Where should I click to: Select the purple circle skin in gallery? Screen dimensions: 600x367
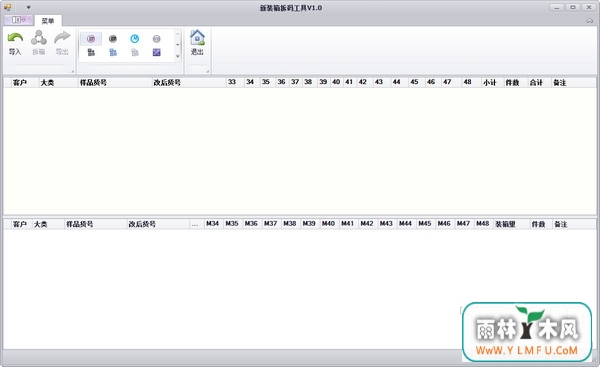pos(91,39)
